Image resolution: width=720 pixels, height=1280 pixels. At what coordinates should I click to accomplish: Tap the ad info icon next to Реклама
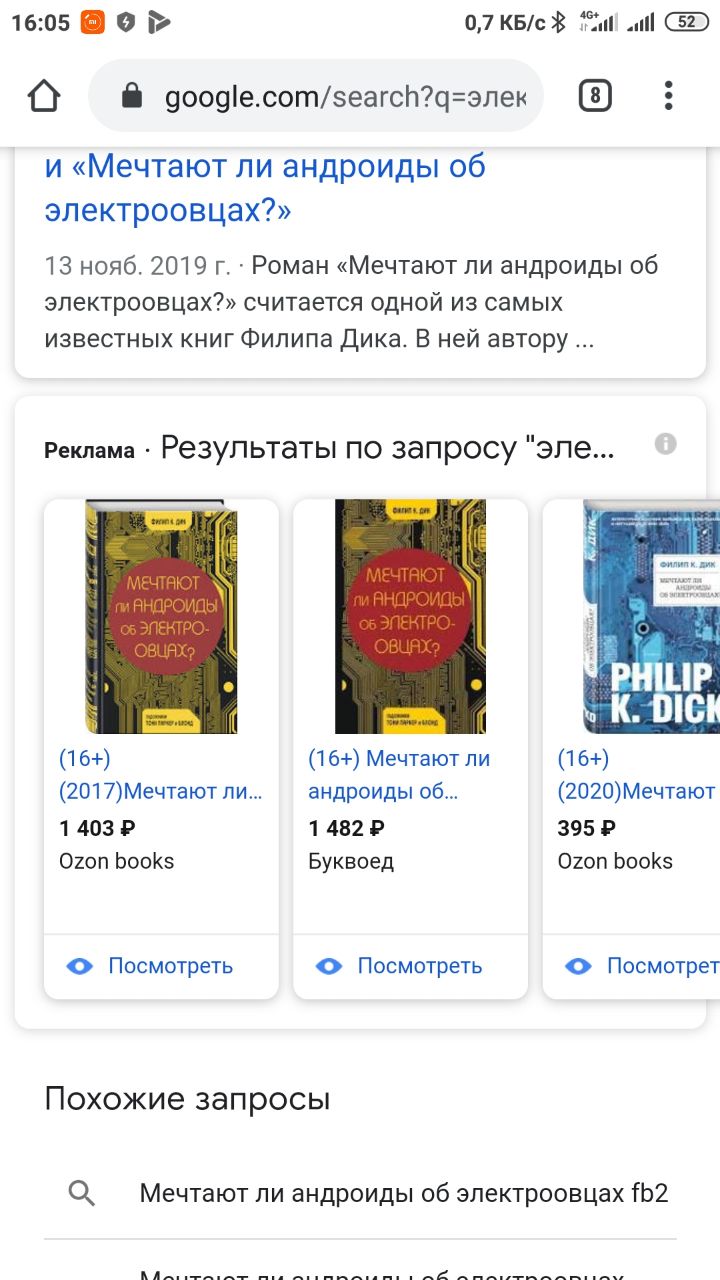(666, 444)
